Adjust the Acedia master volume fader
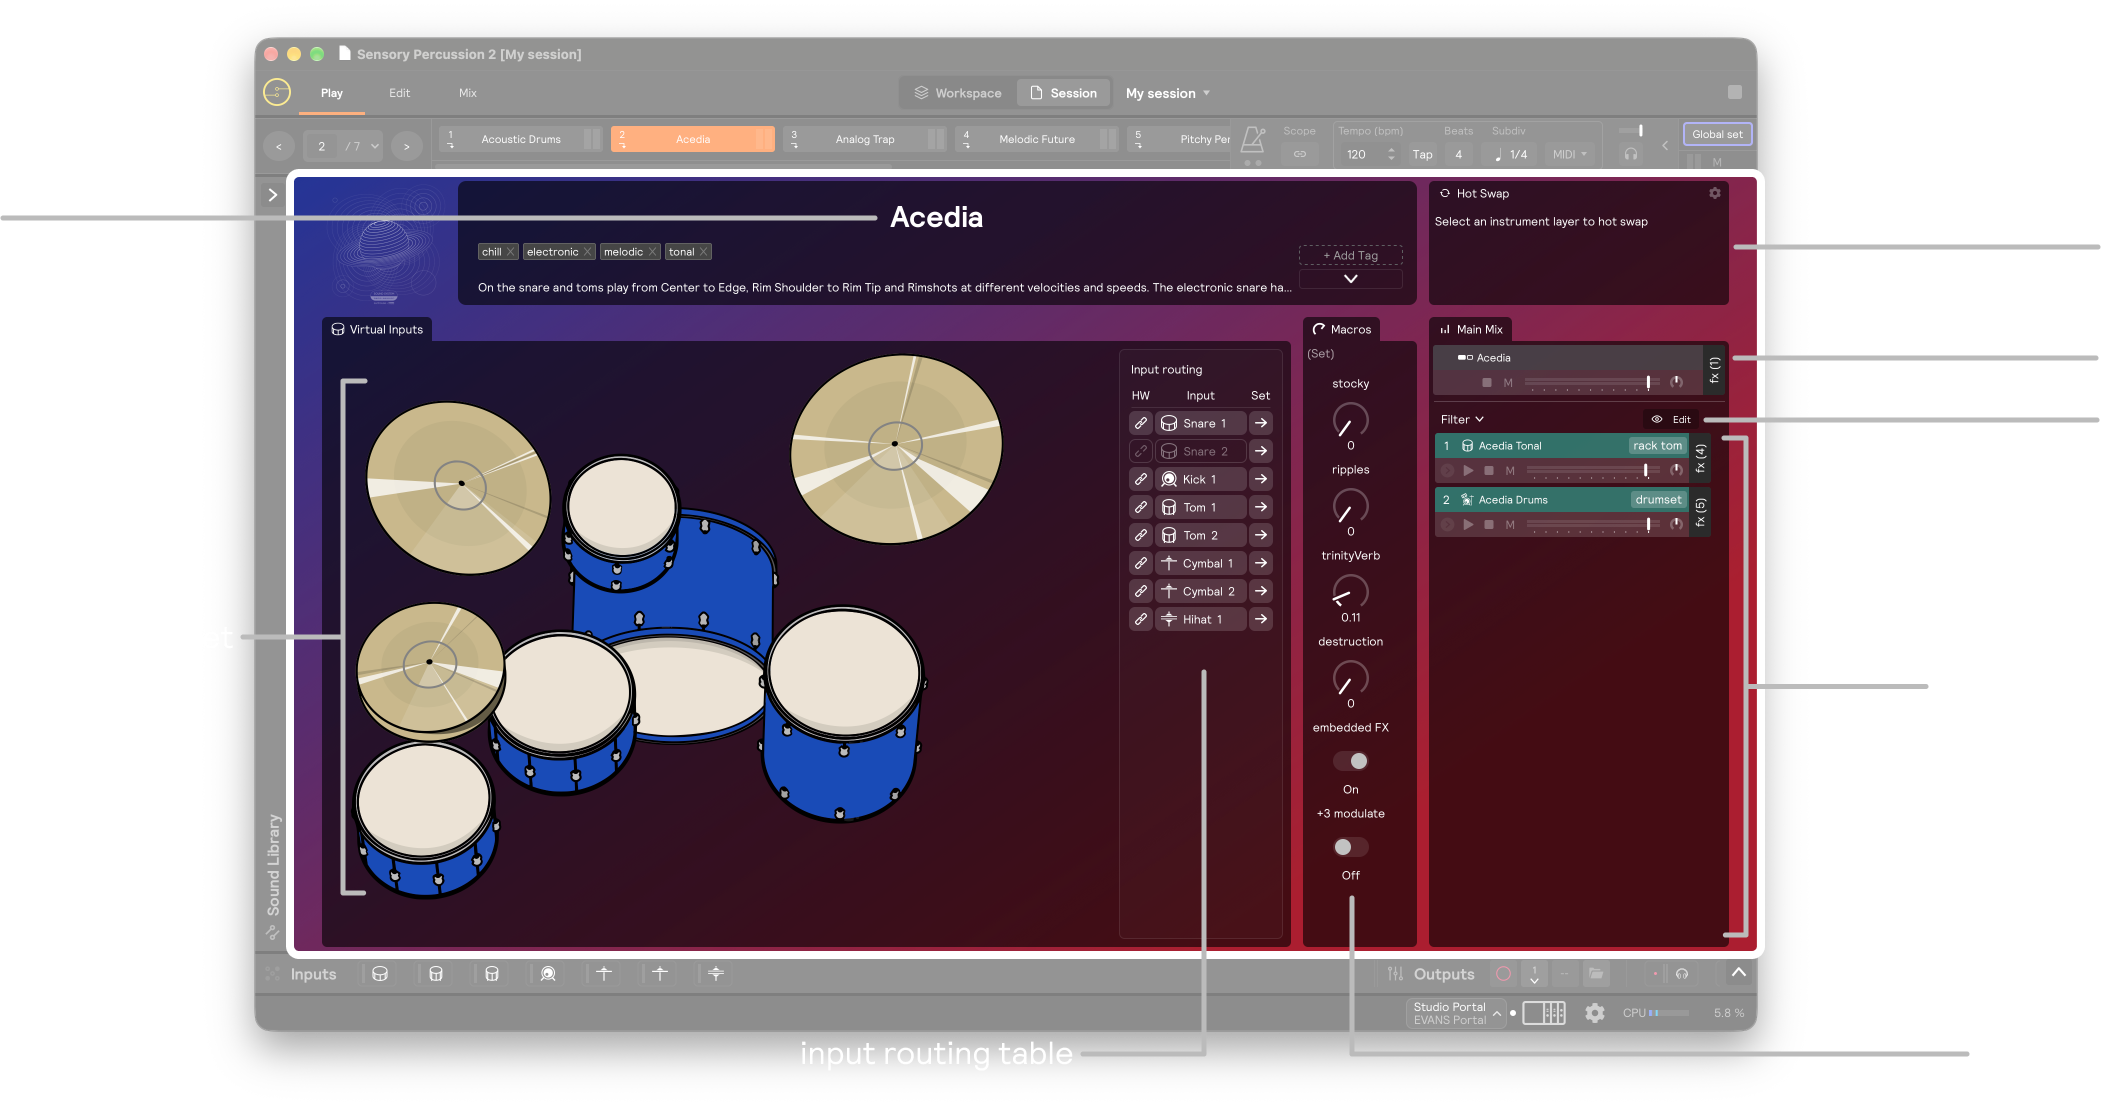This screenshot has height=1105, width=2101. pos(1648,382)
